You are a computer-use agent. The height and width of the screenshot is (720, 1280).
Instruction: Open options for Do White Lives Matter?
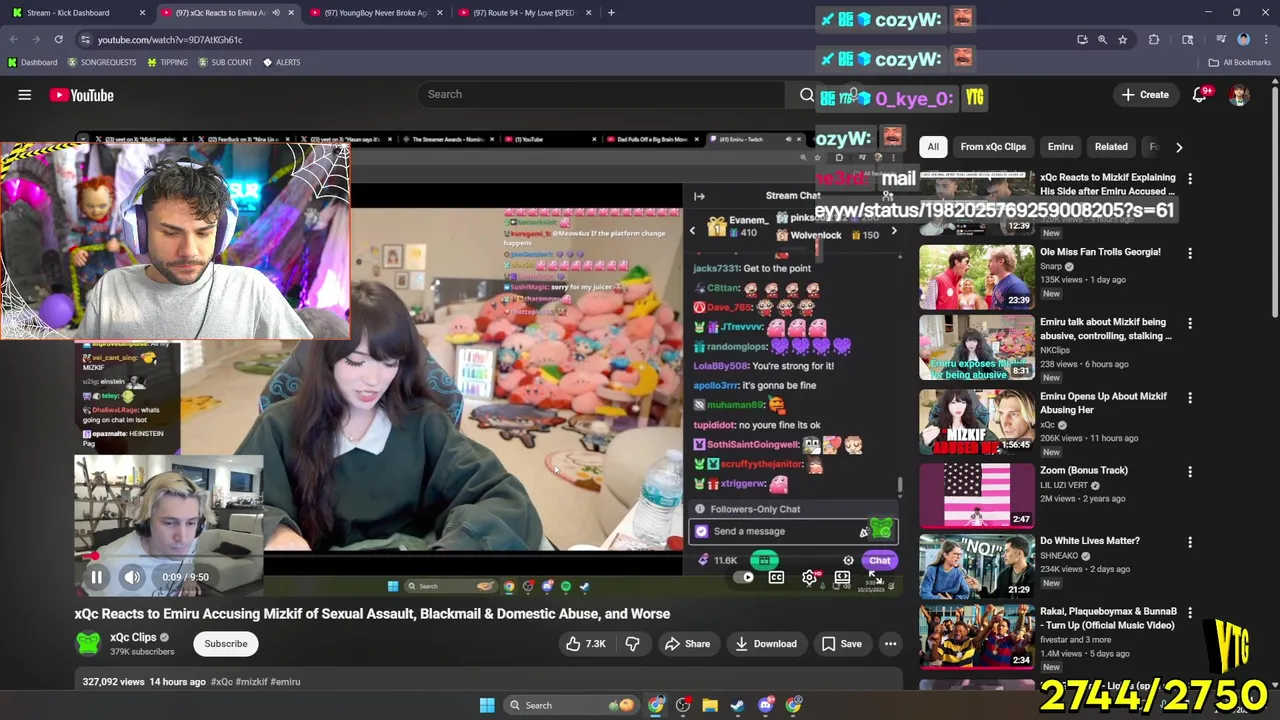pyautogui.click(x=1190, y=542)
